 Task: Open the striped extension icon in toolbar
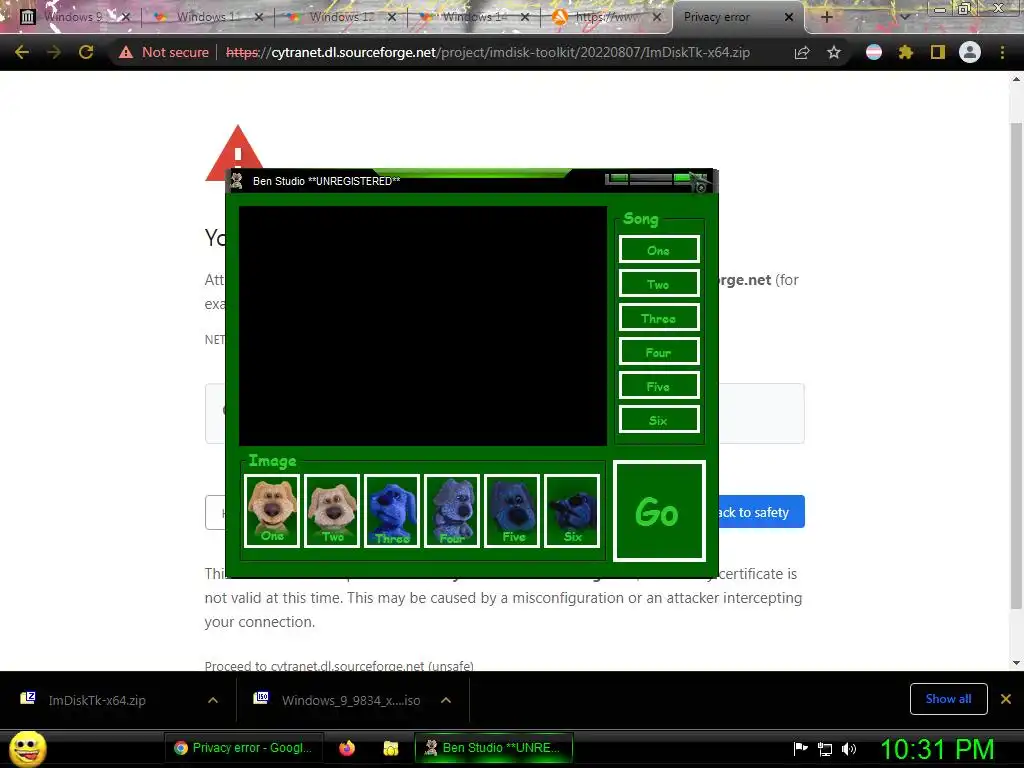coord(874,52)
